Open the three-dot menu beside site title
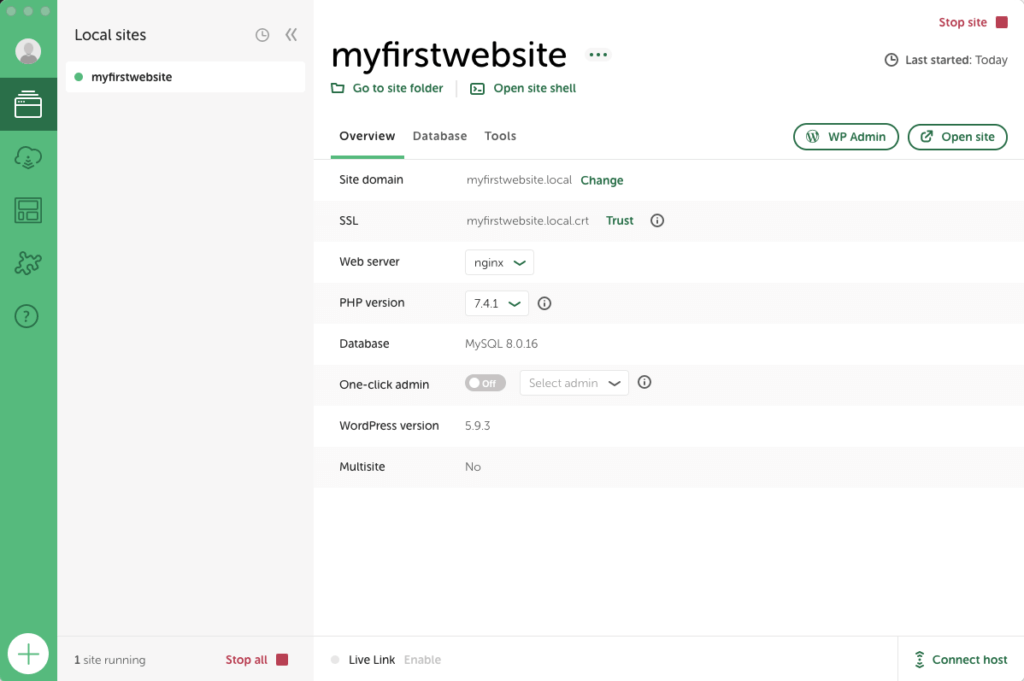1024x681 pixels. [x=598, y=55]
